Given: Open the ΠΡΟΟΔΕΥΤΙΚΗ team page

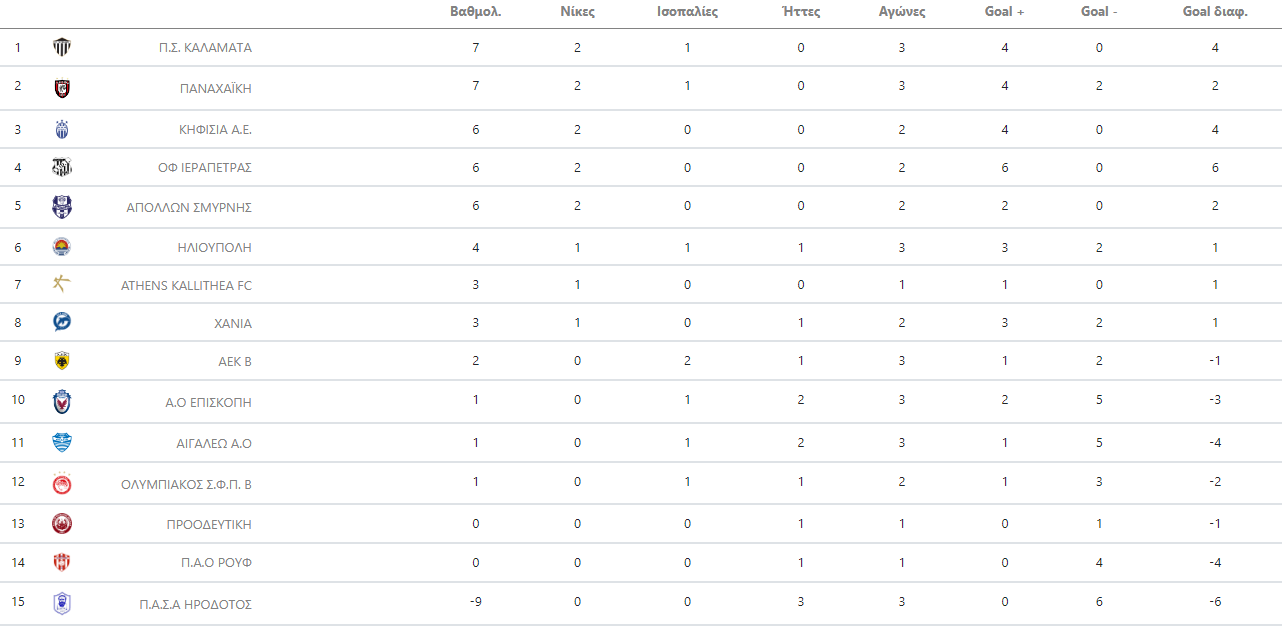Looking at the screenshot, I should 209,524.
